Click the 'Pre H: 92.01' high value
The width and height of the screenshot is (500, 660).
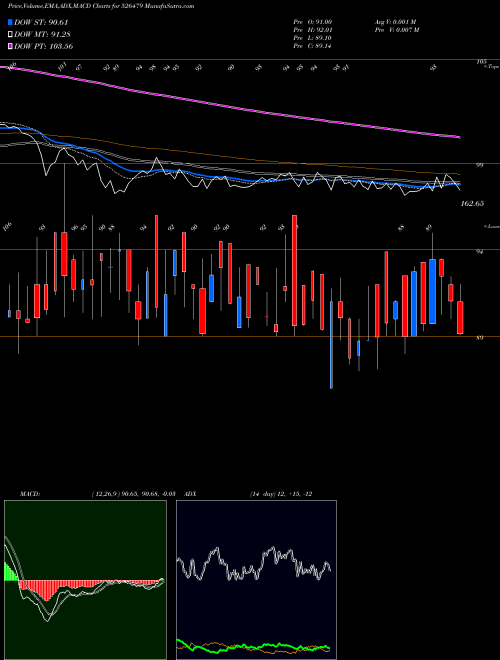click(x=313, y=30)
